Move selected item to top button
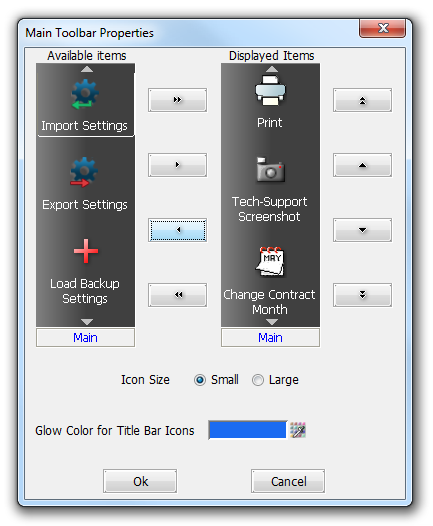The image size is (433, 526). [x=362, y=100]
